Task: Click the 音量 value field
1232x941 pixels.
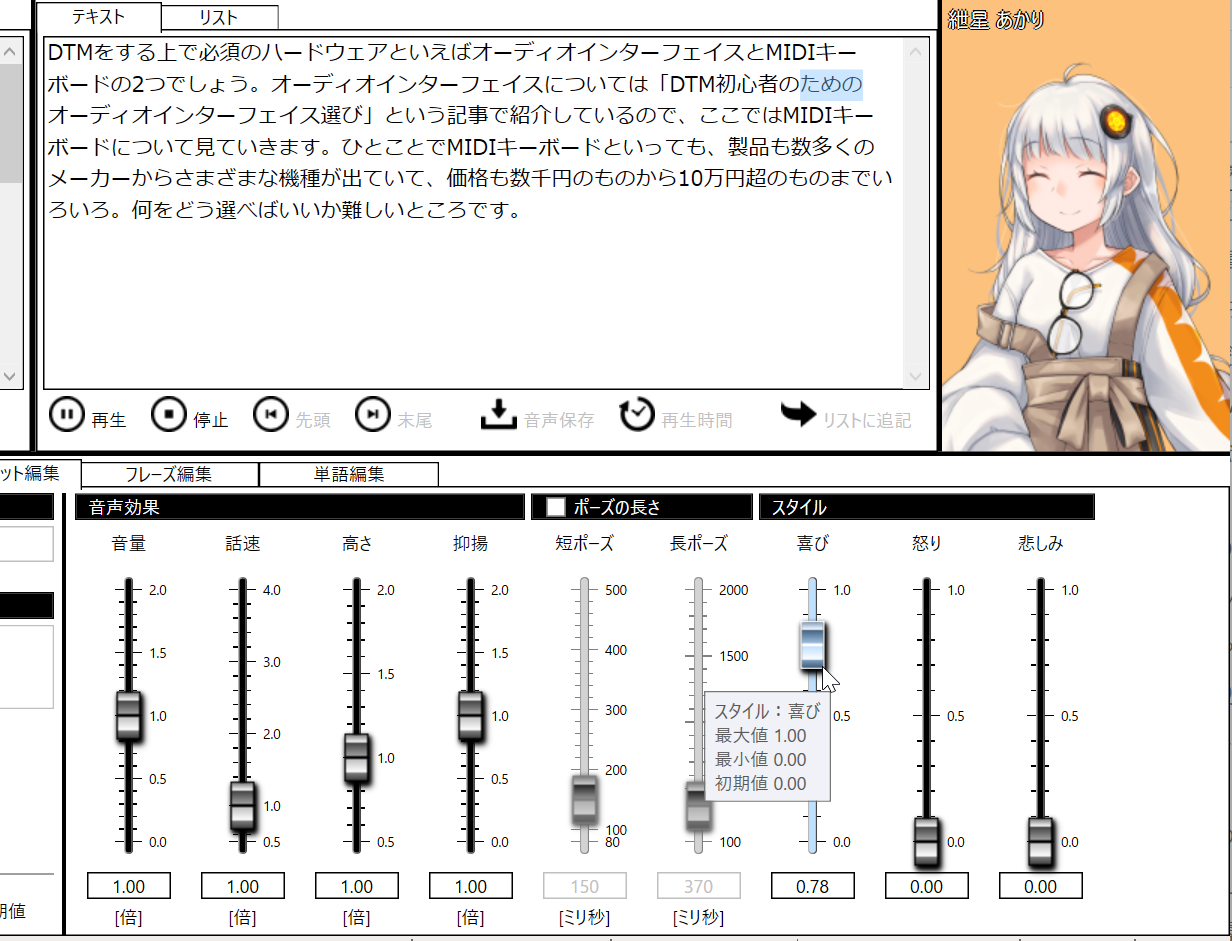Action: click(129, 886)
